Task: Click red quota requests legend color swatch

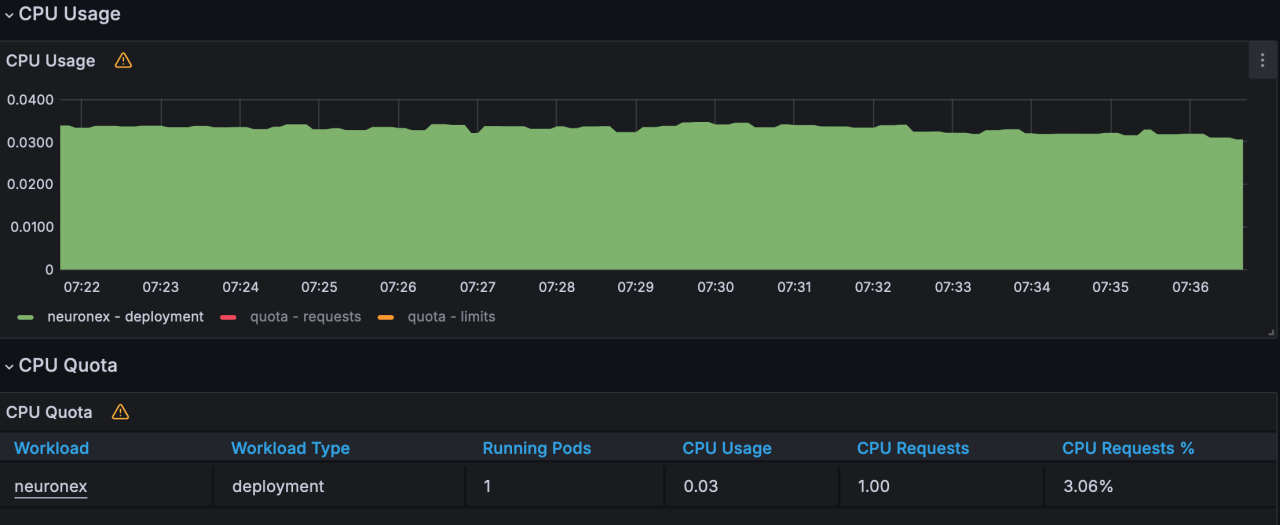Action: click(x=228, y=317)
